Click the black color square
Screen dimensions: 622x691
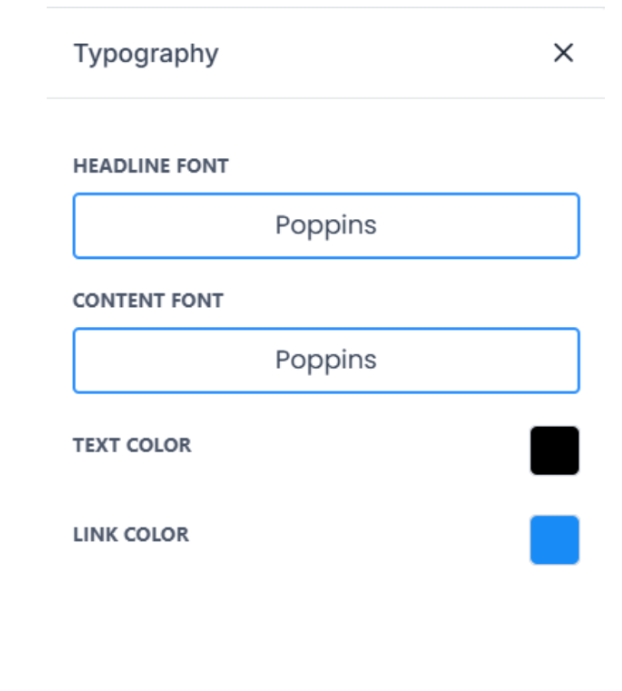point(554,450)
